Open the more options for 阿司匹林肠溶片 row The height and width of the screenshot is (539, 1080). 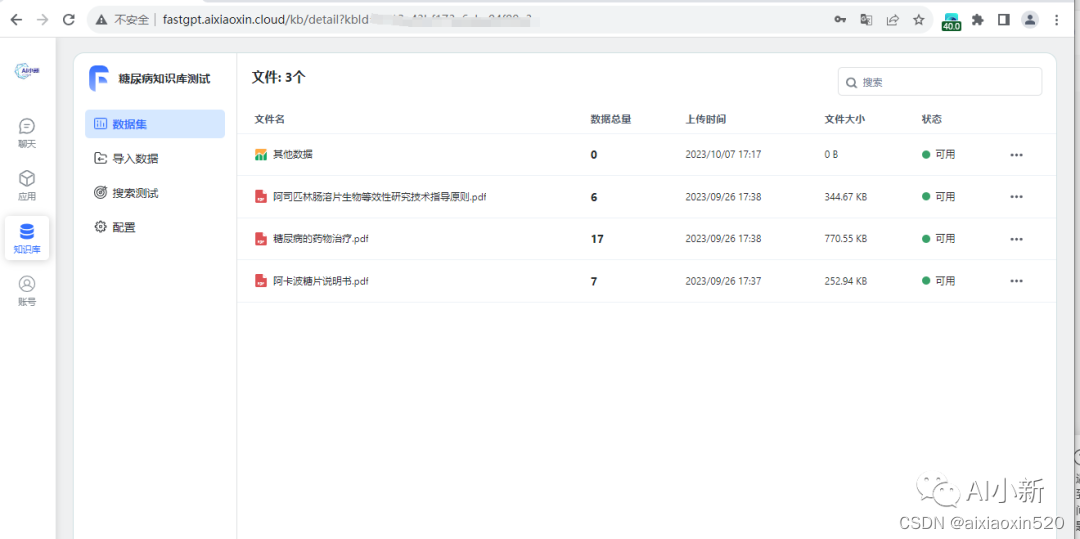pos(1016,197)
